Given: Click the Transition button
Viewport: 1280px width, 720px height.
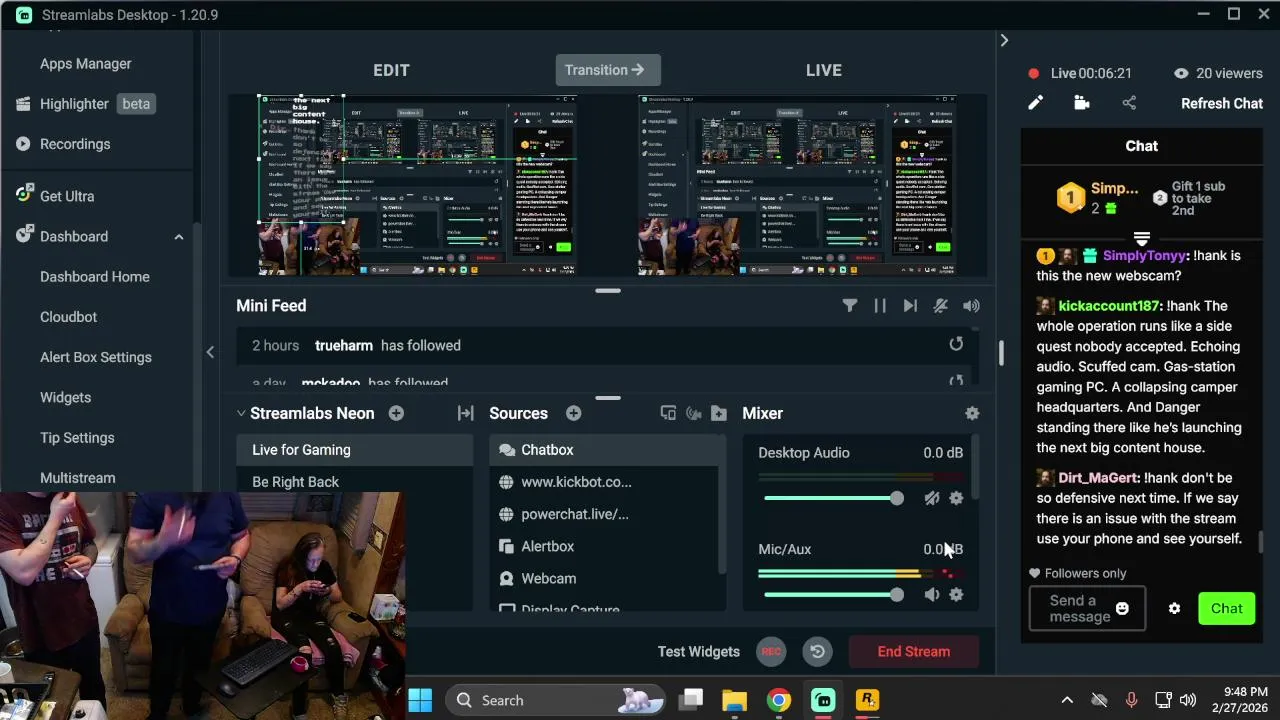Looking at the screenshot, I should click(608, 70).
